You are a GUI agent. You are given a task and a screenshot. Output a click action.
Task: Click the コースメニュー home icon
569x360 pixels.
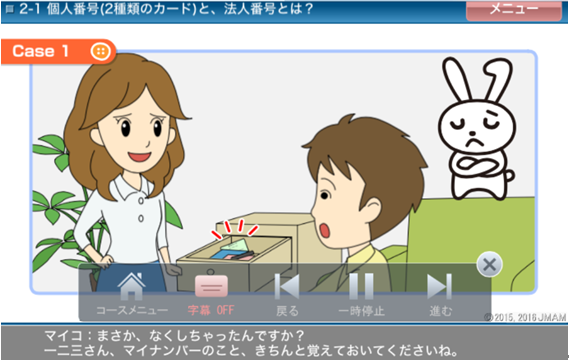pyautogui.click(x=131, y=286)
